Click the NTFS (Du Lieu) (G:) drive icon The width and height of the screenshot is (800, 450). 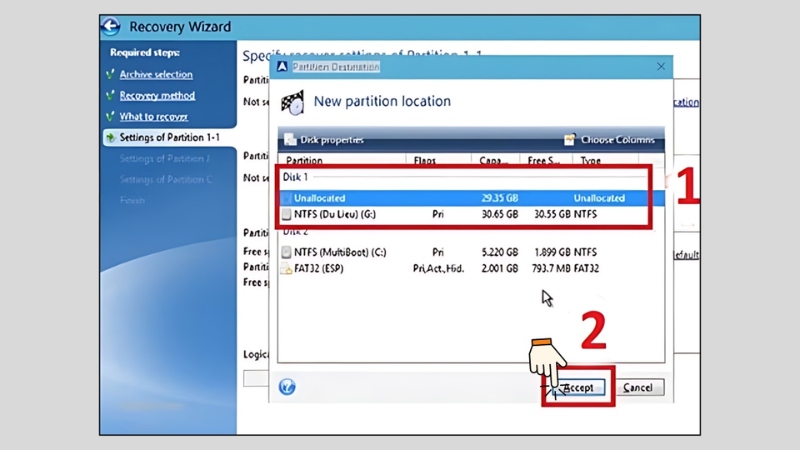coord(287,214)
